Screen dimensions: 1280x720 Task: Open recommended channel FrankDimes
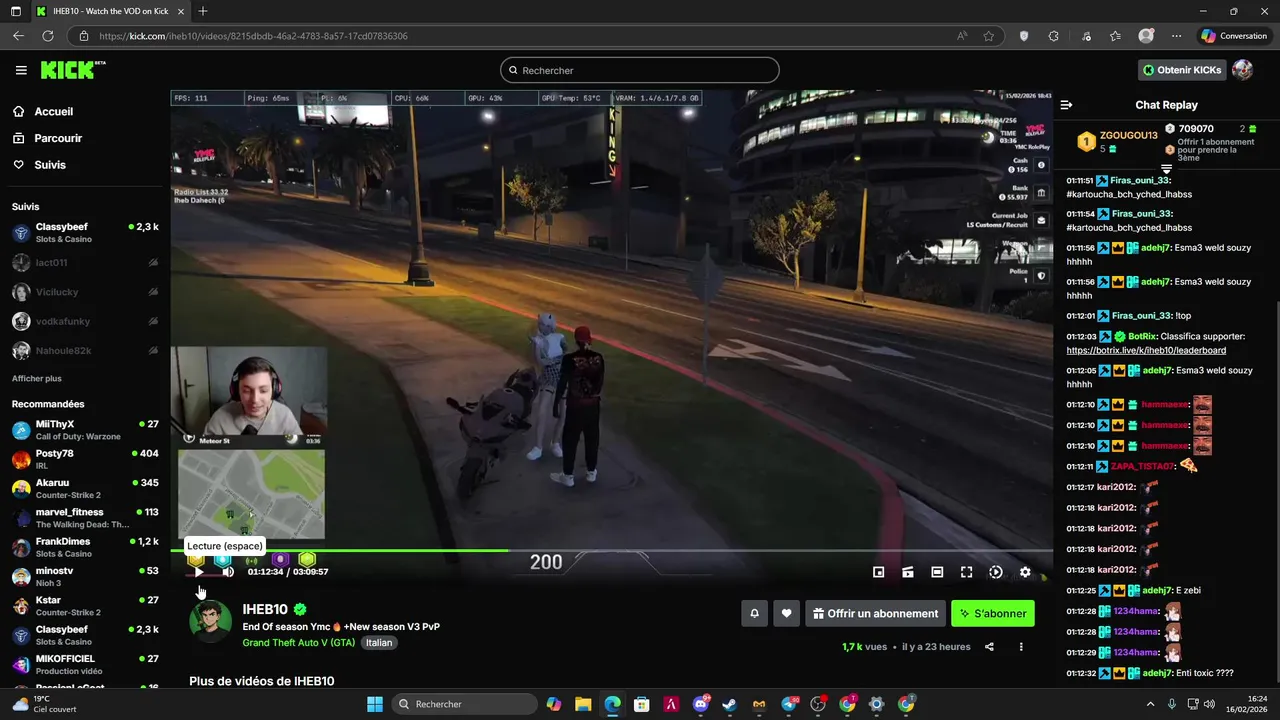pos(85,547)
